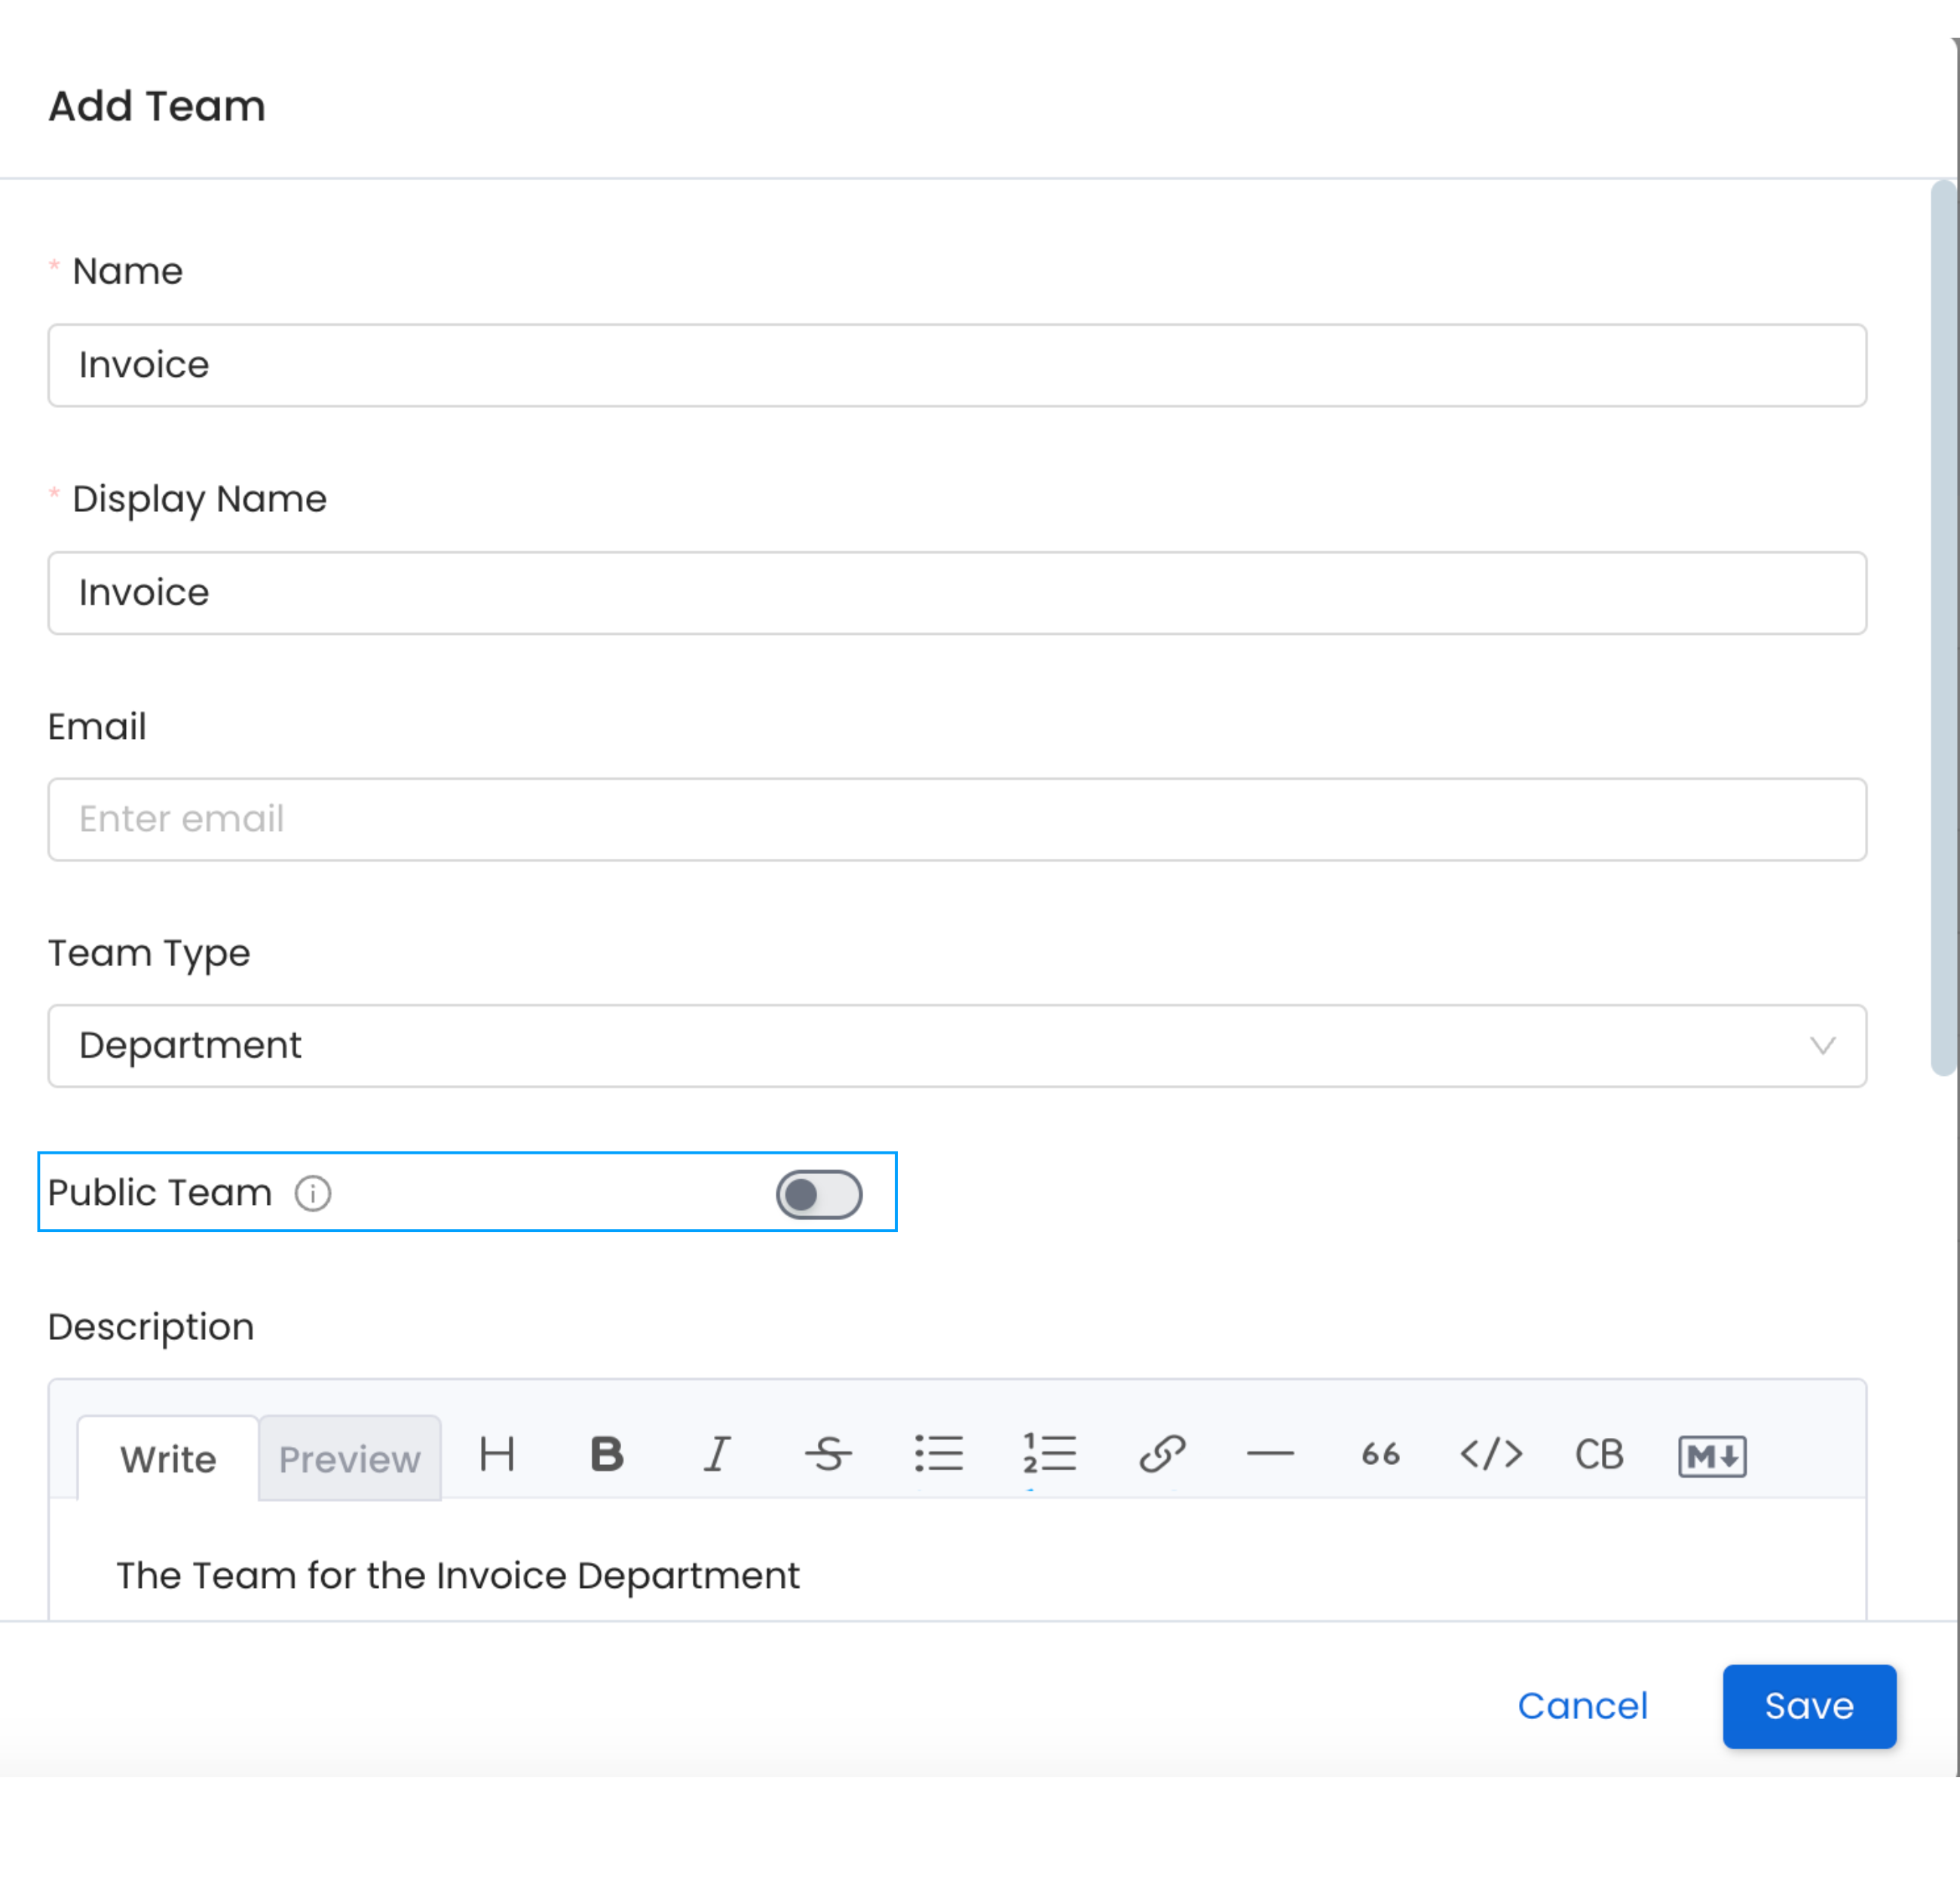Insert inline code using </> icon

1491,1454
